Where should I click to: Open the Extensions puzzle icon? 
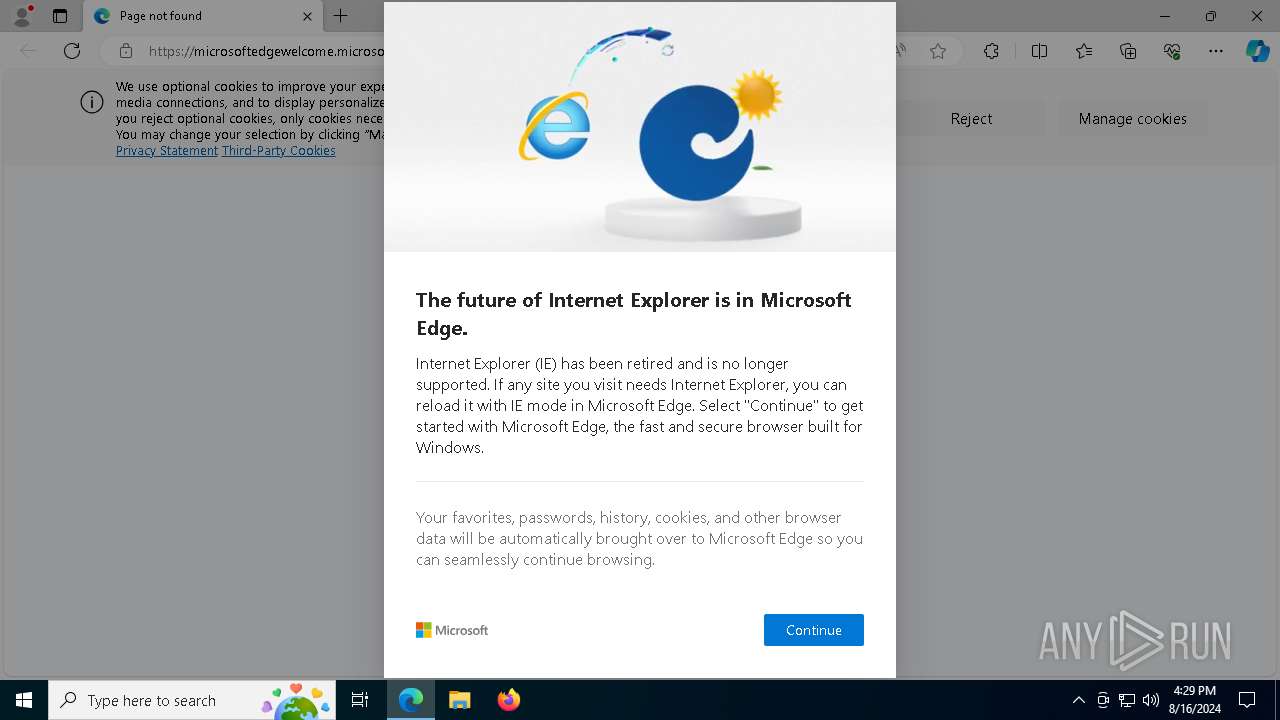[x=991, y=51]
